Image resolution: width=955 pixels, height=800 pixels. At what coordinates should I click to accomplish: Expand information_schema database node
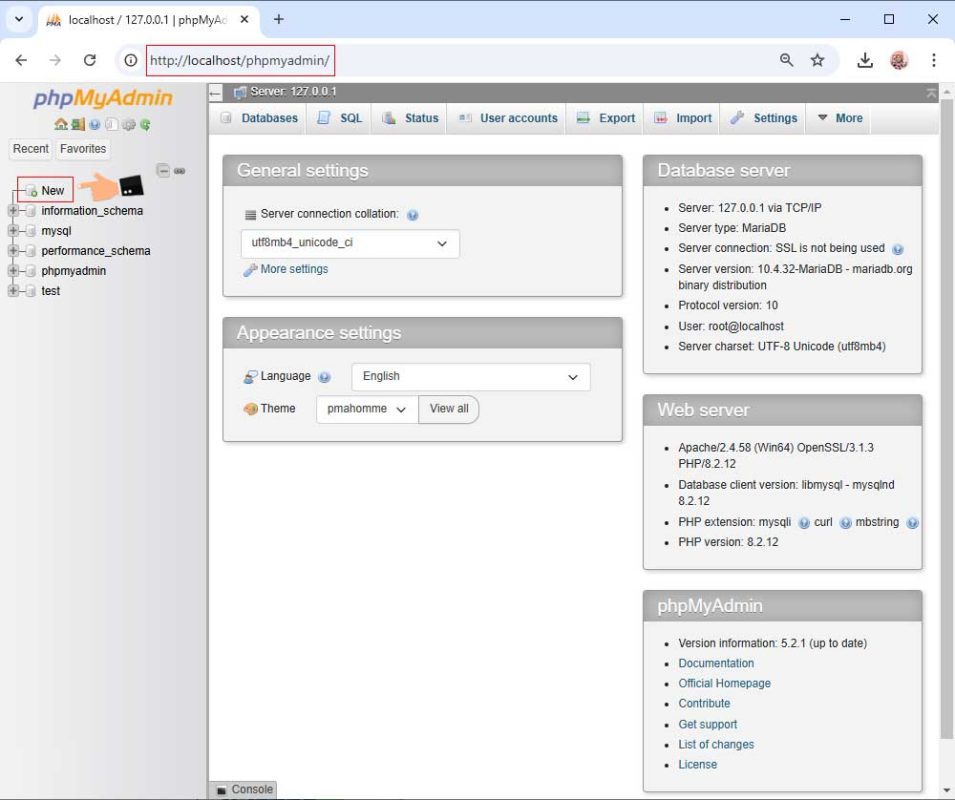click(13, 211)
